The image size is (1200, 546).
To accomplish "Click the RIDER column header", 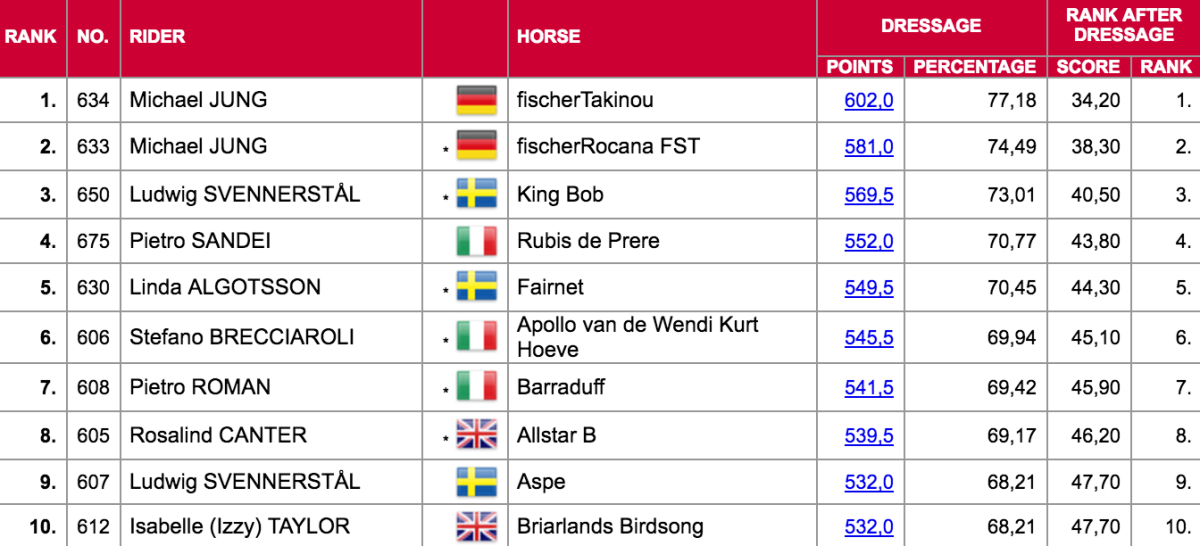I will coord(157,36).
